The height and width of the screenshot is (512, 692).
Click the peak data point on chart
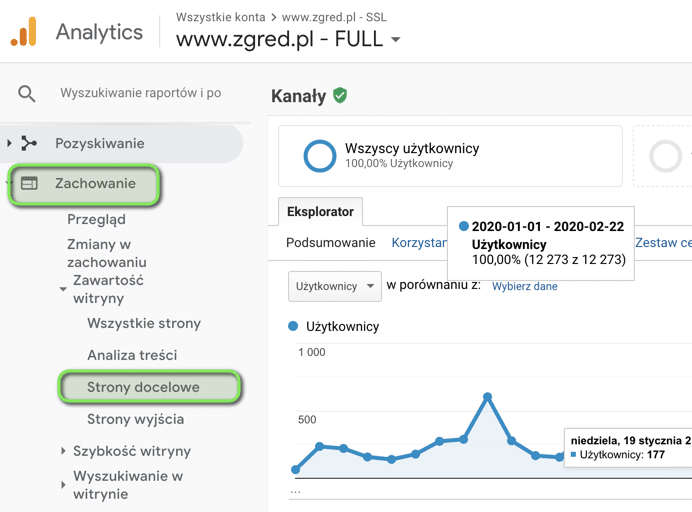point(487,397)
